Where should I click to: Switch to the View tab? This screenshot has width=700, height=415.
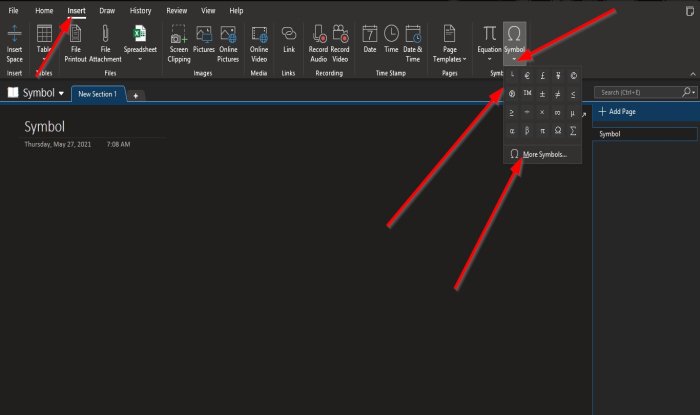tap(208, 10)
